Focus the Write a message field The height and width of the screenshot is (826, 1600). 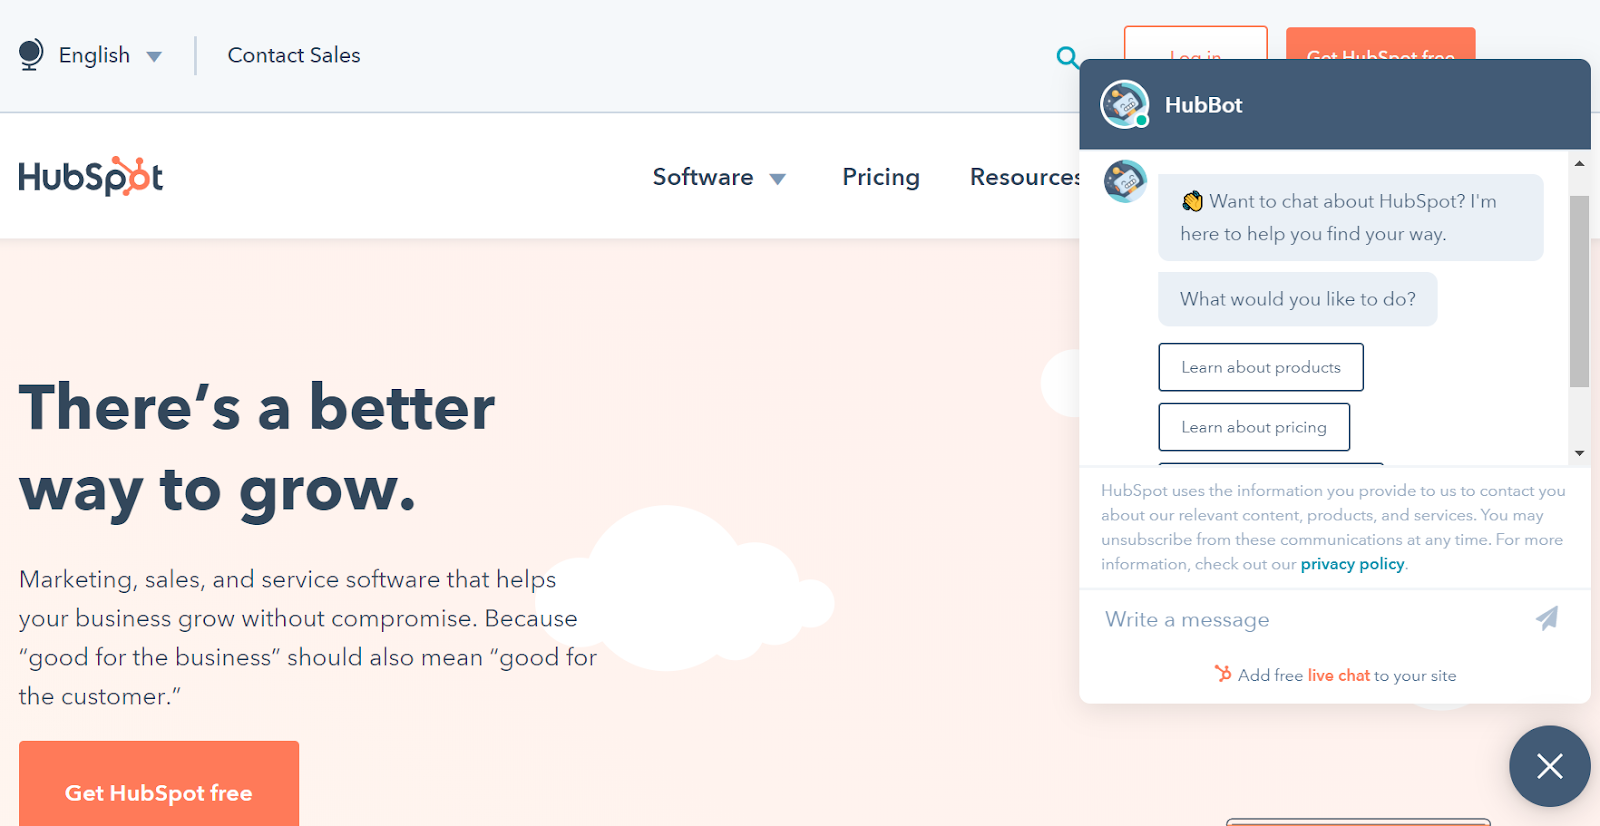[x=1310, y=619]
